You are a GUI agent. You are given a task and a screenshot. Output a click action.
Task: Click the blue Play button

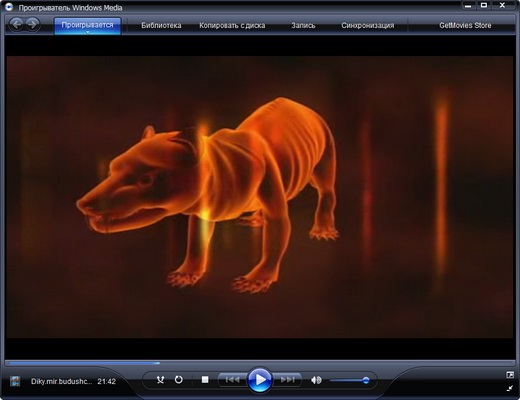tap(260, 379)
